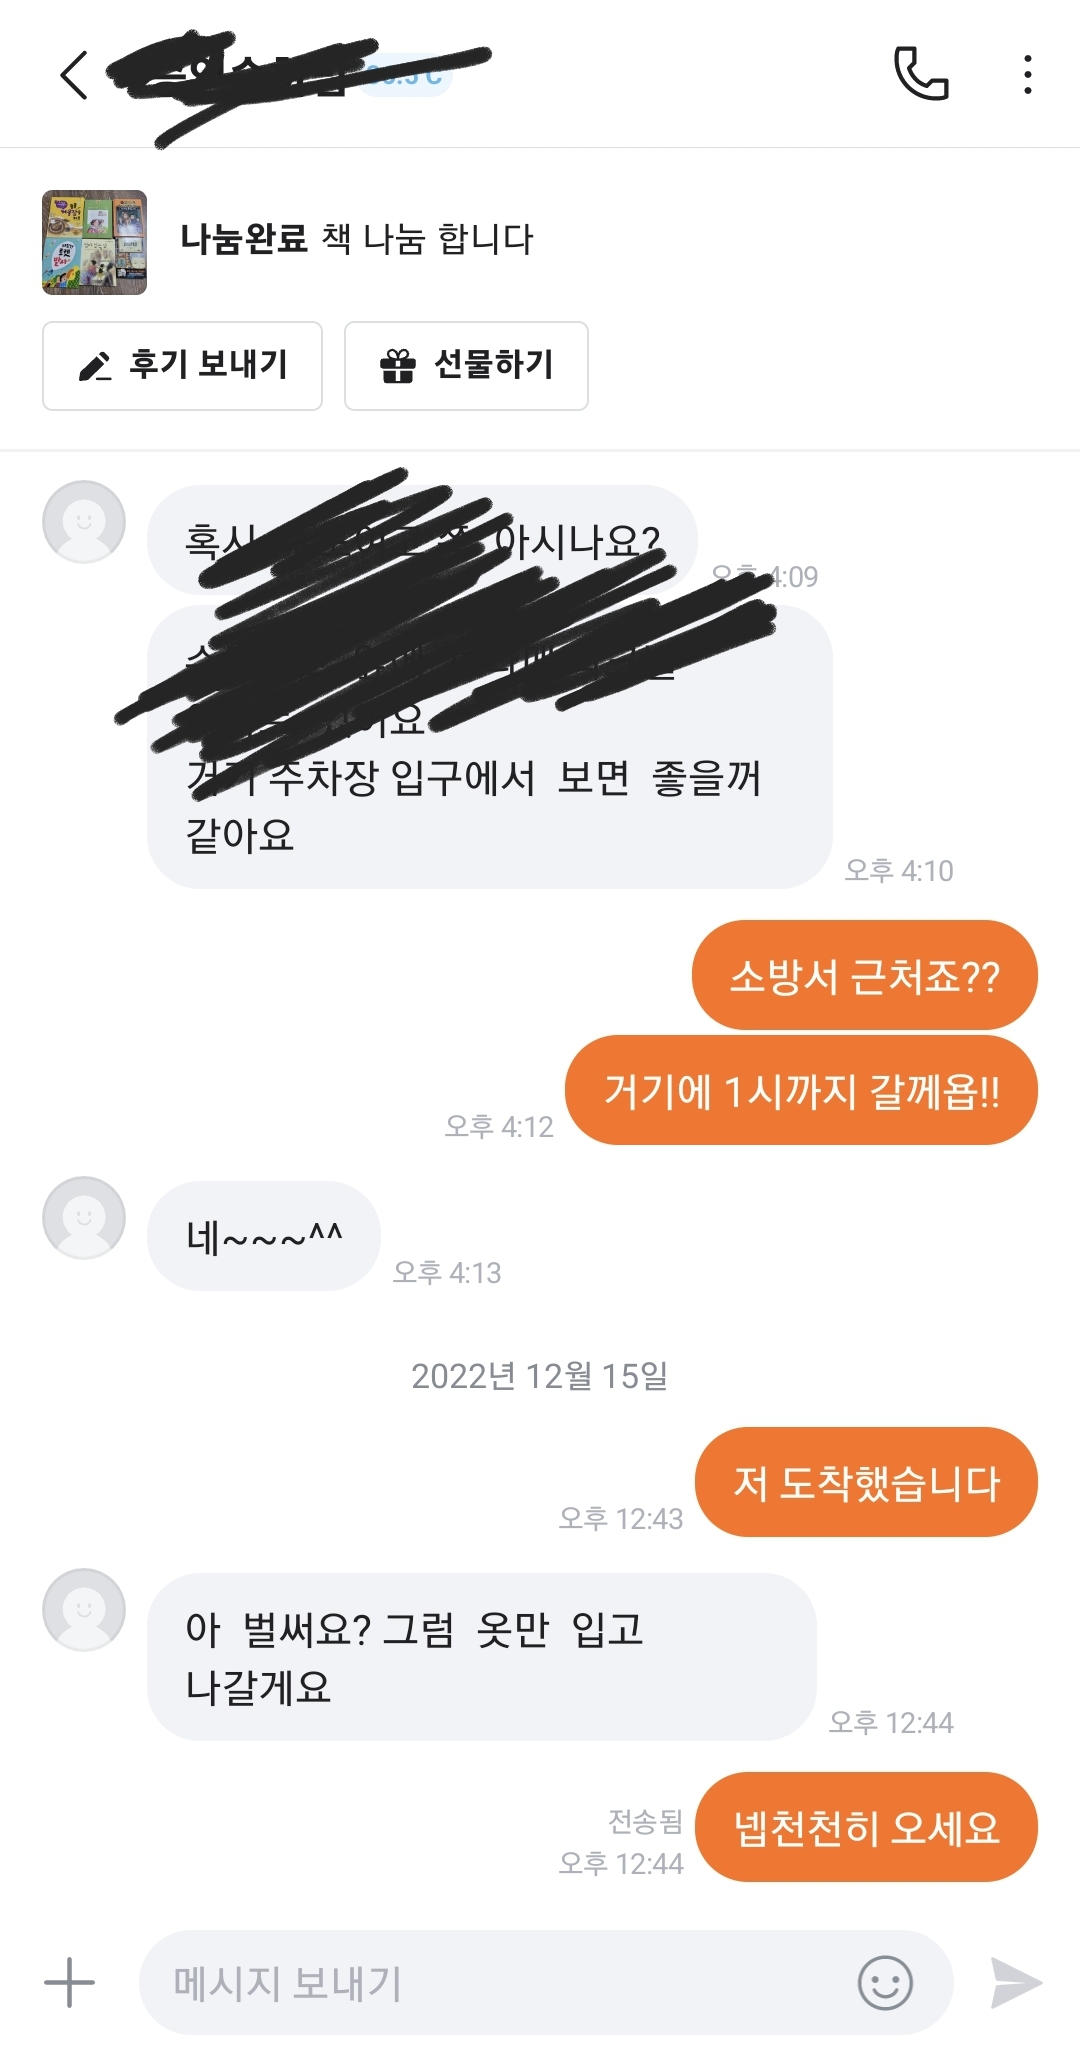The height and width of the screenshot is (2051, 1080).
Task: Open the plus attachment menu
Action: point(69,1982)
